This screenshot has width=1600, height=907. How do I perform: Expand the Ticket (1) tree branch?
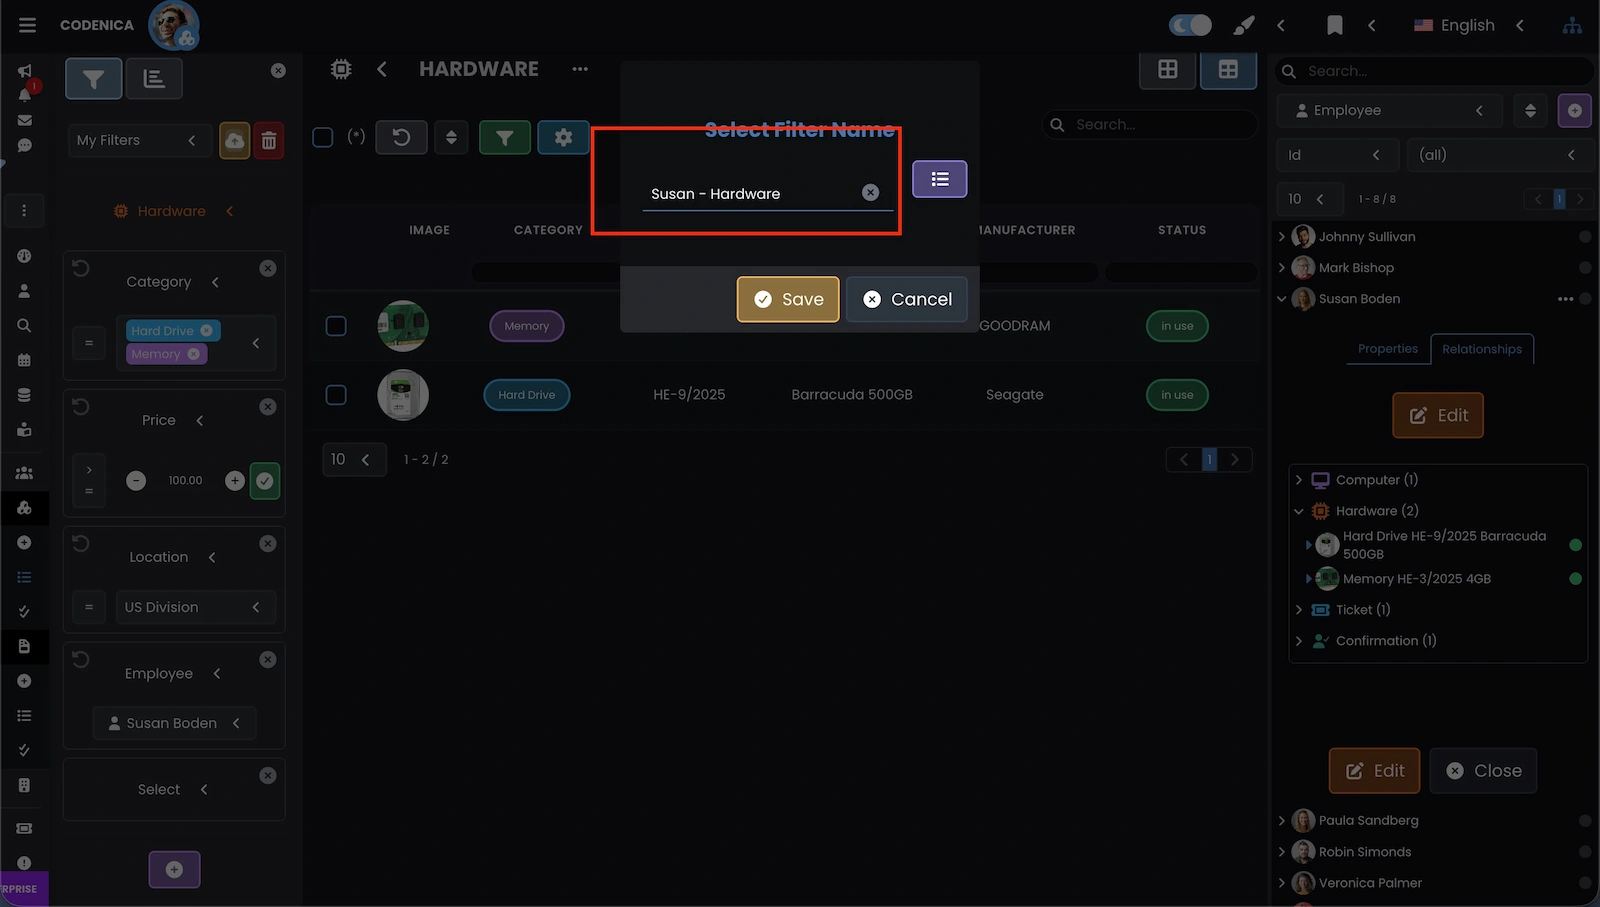pyautogui.click(x=1300, y=609)
